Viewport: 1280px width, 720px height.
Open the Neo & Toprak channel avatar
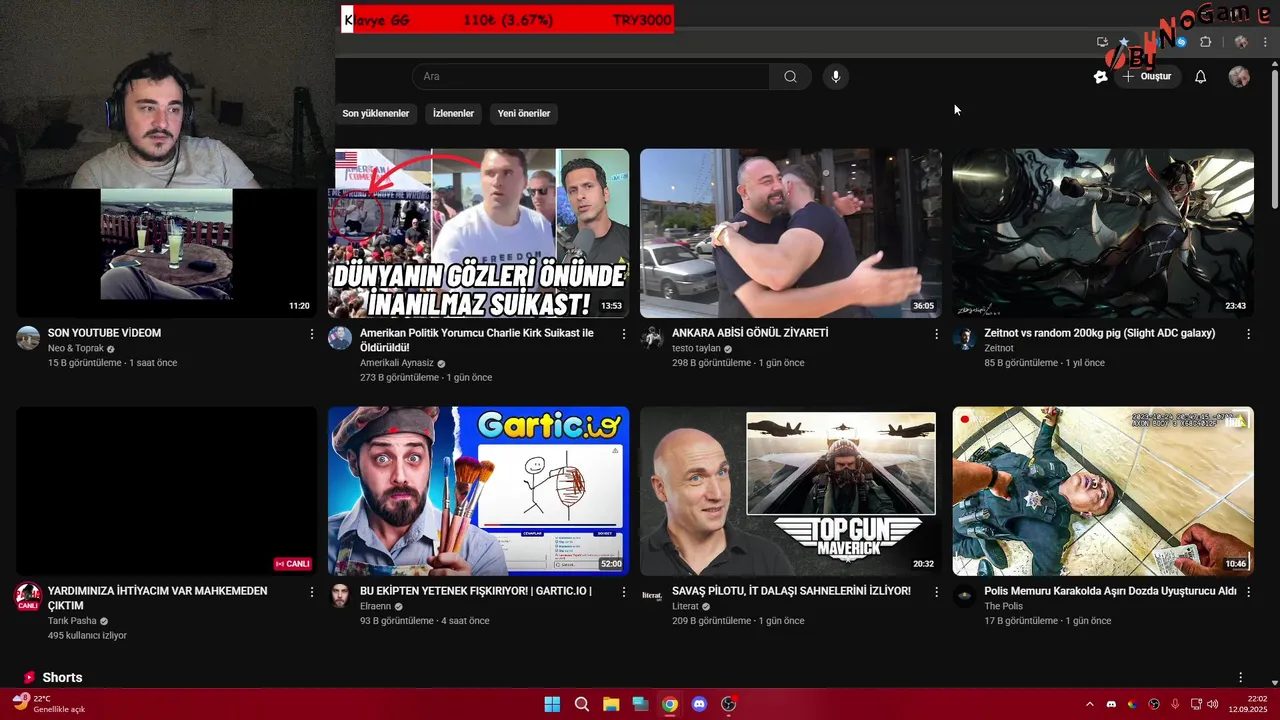(28, 338)
